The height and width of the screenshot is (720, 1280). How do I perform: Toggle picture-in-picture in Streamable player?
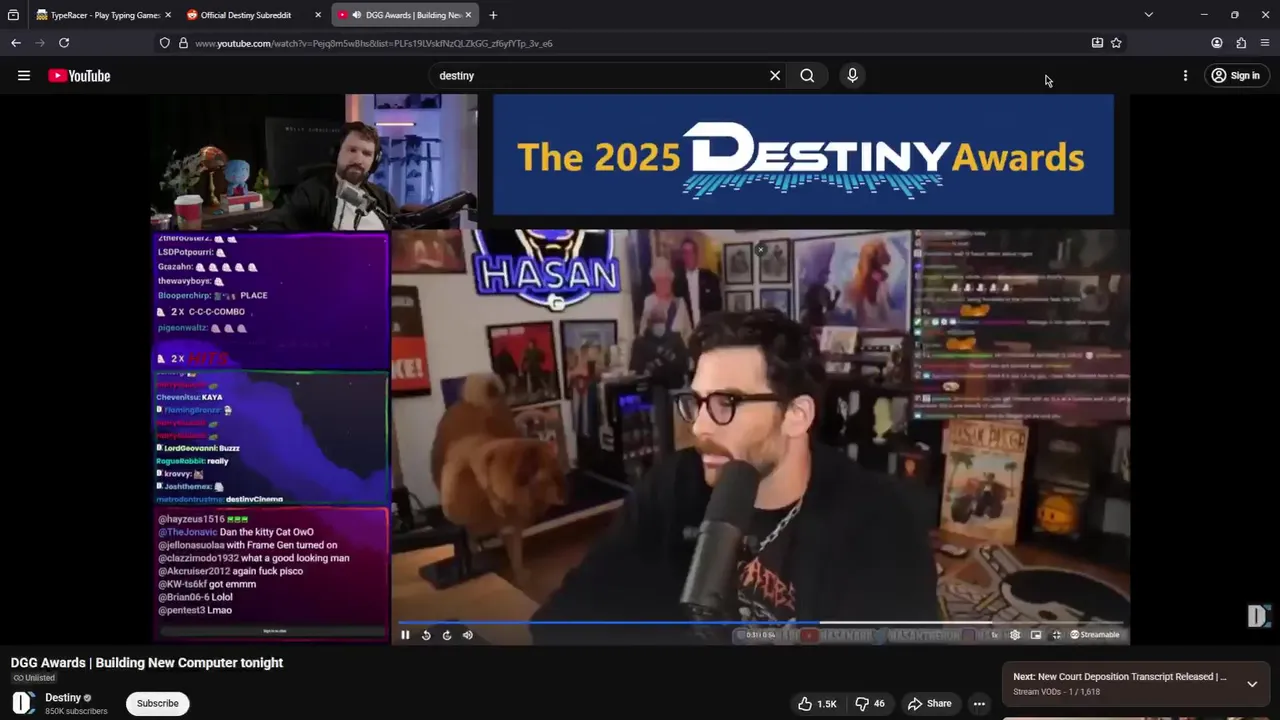click(1036, 635)
